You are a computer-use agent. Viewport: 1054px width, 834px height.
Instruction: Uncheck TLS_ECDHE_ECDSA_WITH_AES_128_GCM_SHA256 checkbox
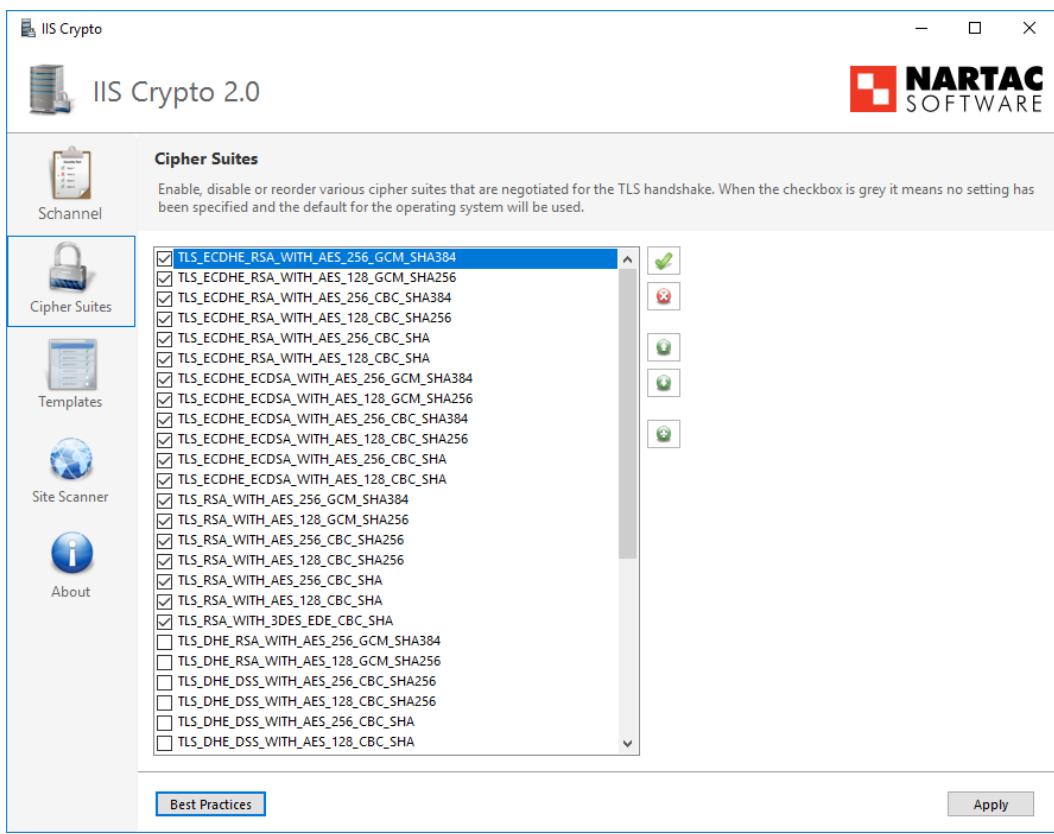coord(164,399)
